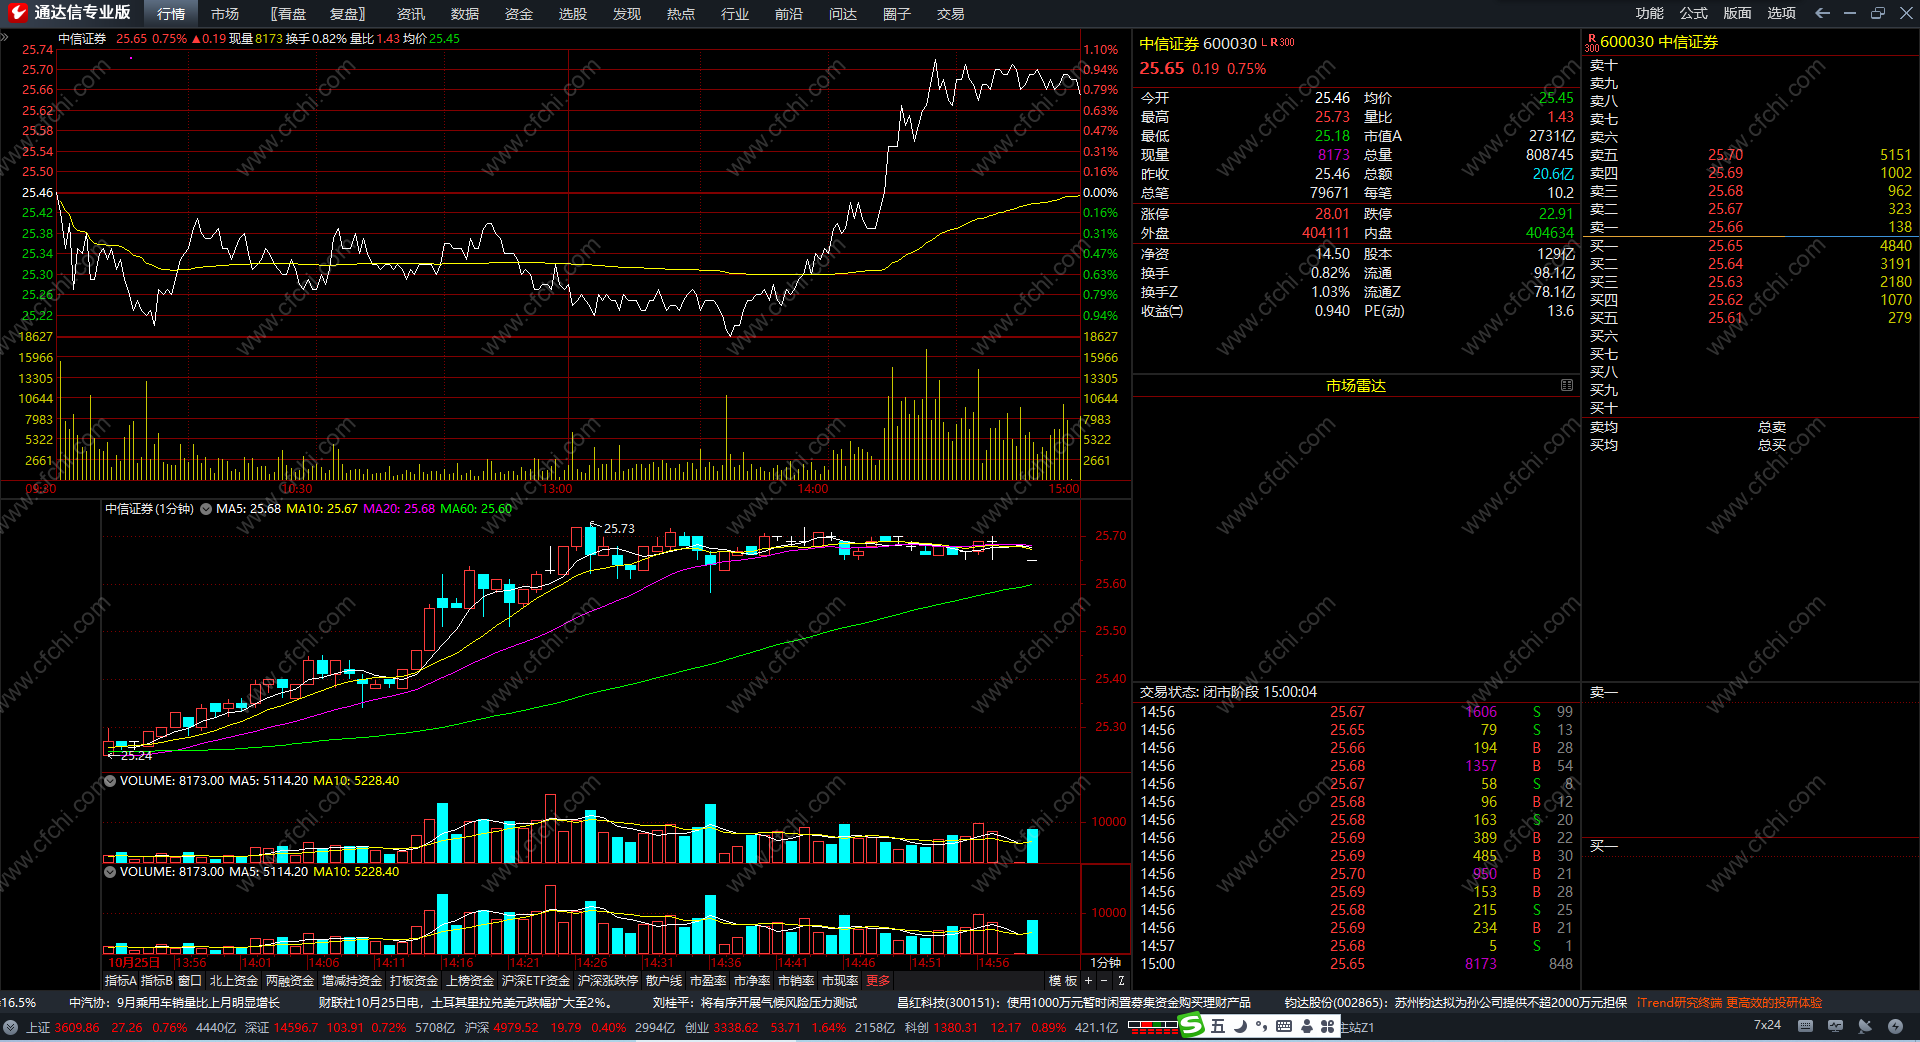Toggle the Sogou punctuation icon

point(1261,1026)
